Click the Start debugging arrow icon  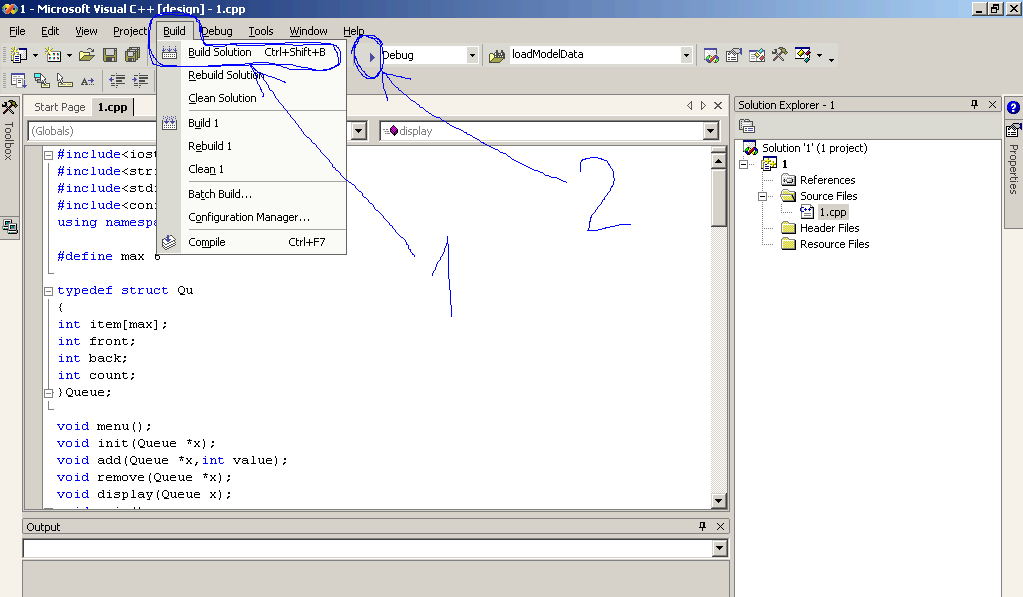click(x=371, y=57)
